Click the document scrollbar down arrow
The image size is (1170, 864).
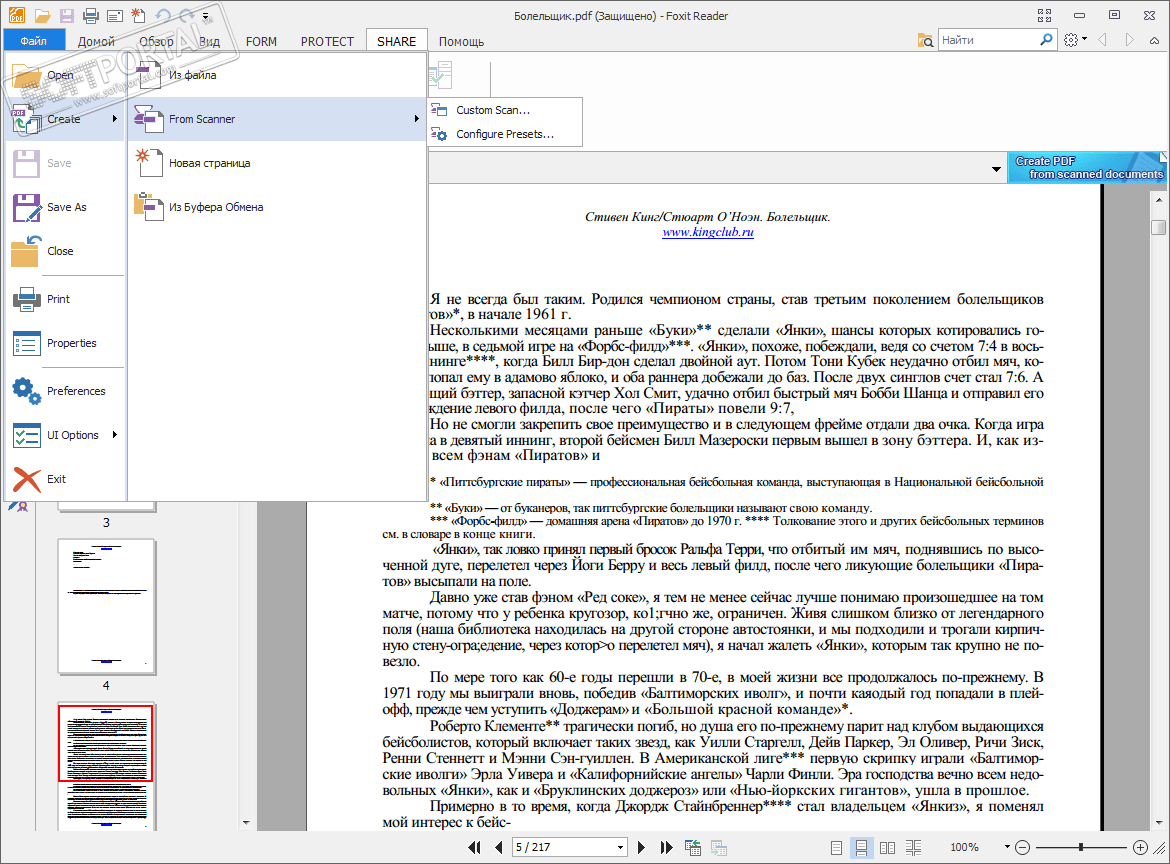tap(1159, 822)
